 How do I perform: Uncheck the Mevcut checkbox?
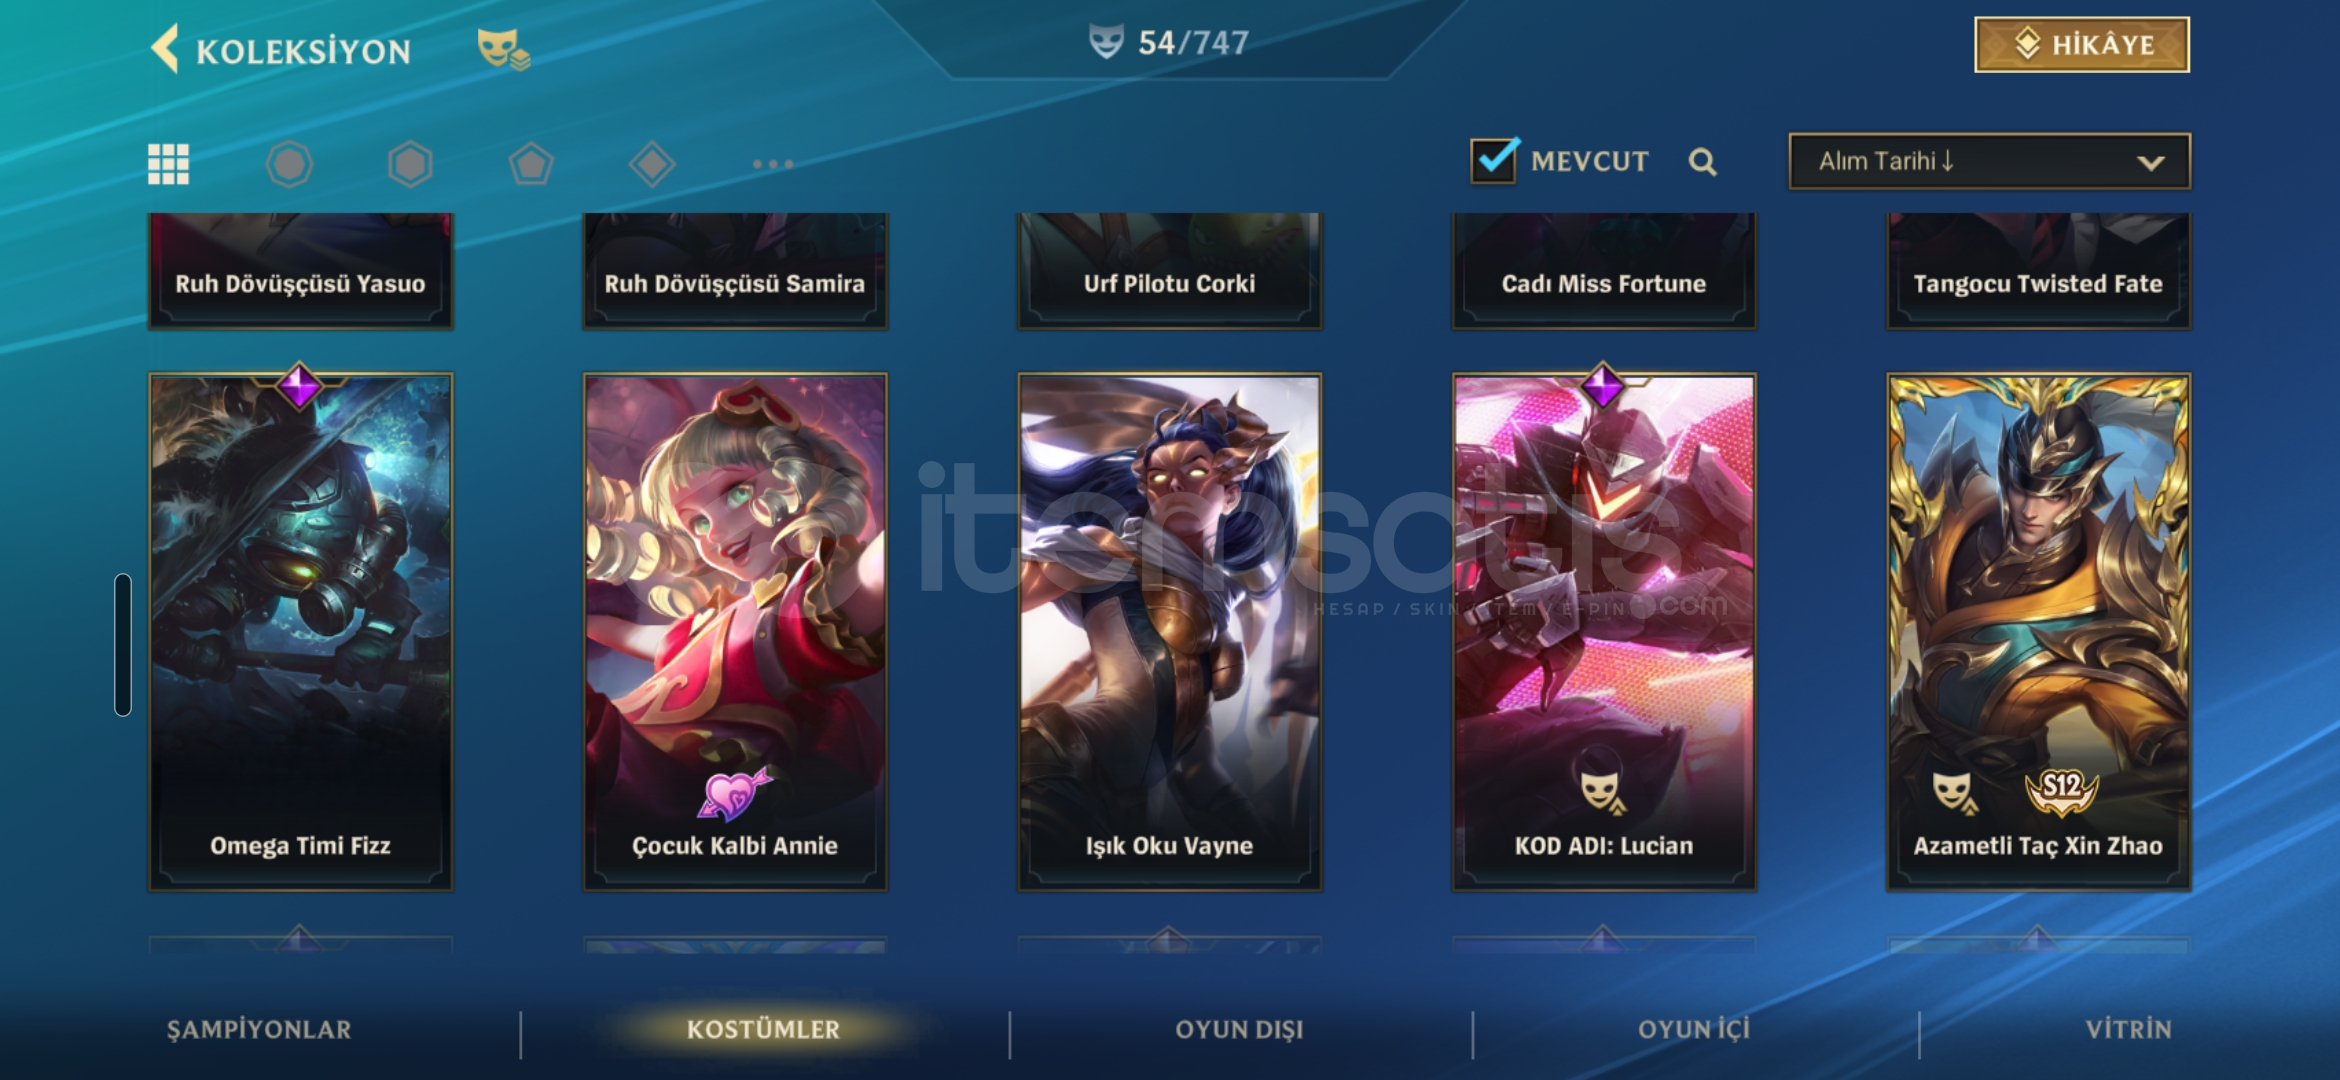[1495, 160]
